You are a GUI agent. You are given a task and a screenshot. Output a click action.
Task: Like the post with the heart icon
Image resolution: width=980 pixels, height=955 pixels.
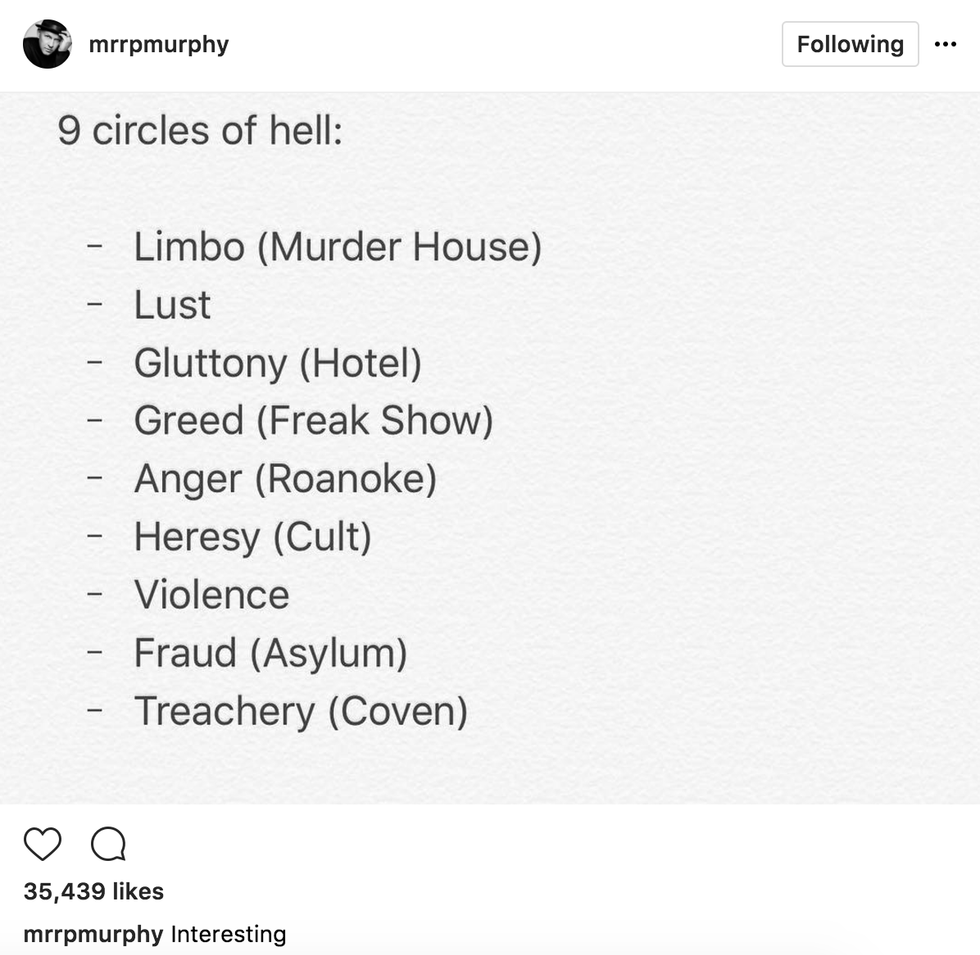pos(43,845)
